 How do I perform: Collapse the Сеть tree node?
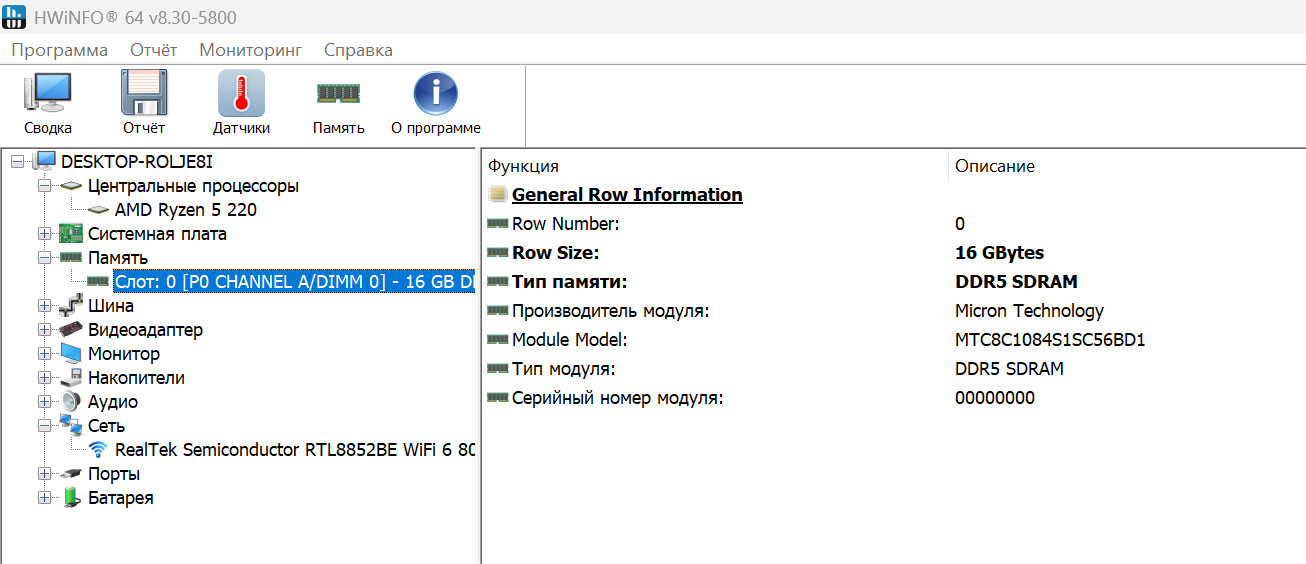click(x=44, y=426)
